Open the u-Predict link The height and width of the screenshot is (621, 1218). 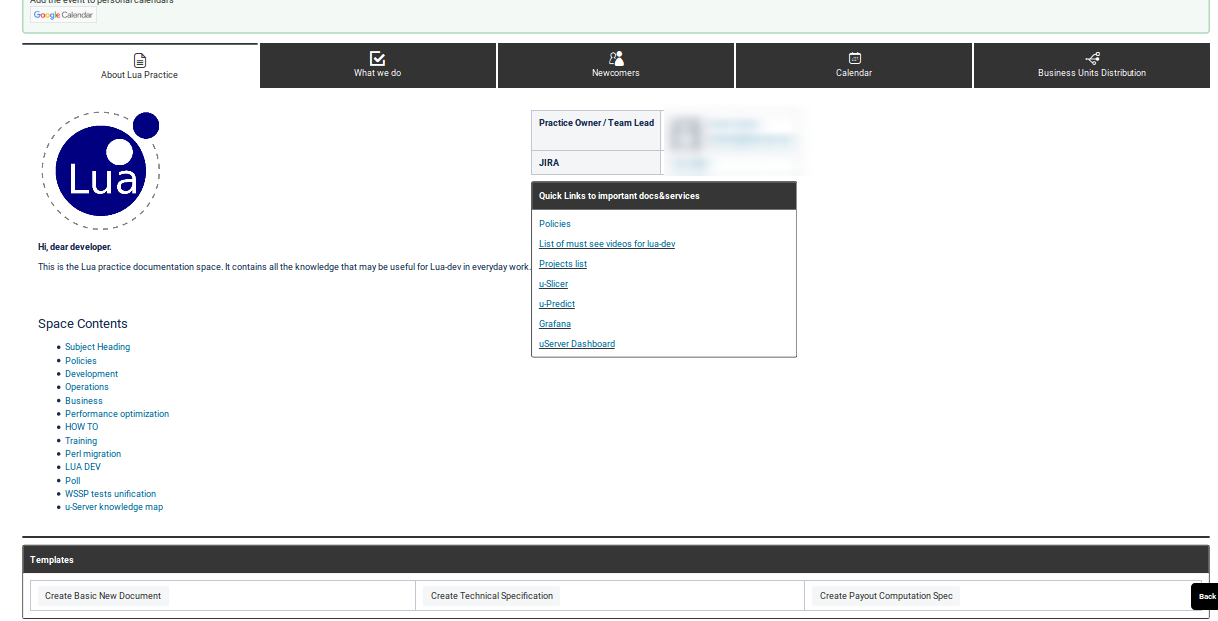(x=557, y=304)
